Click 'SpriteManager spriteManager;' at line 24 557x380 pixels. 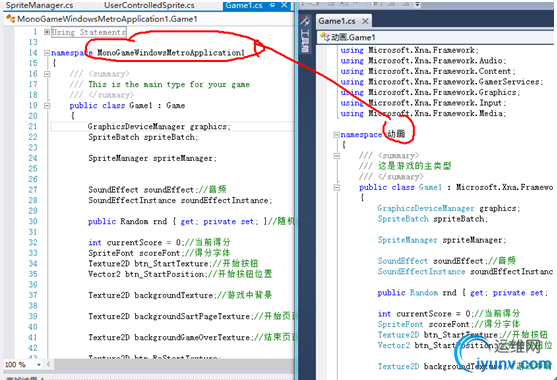152,158
